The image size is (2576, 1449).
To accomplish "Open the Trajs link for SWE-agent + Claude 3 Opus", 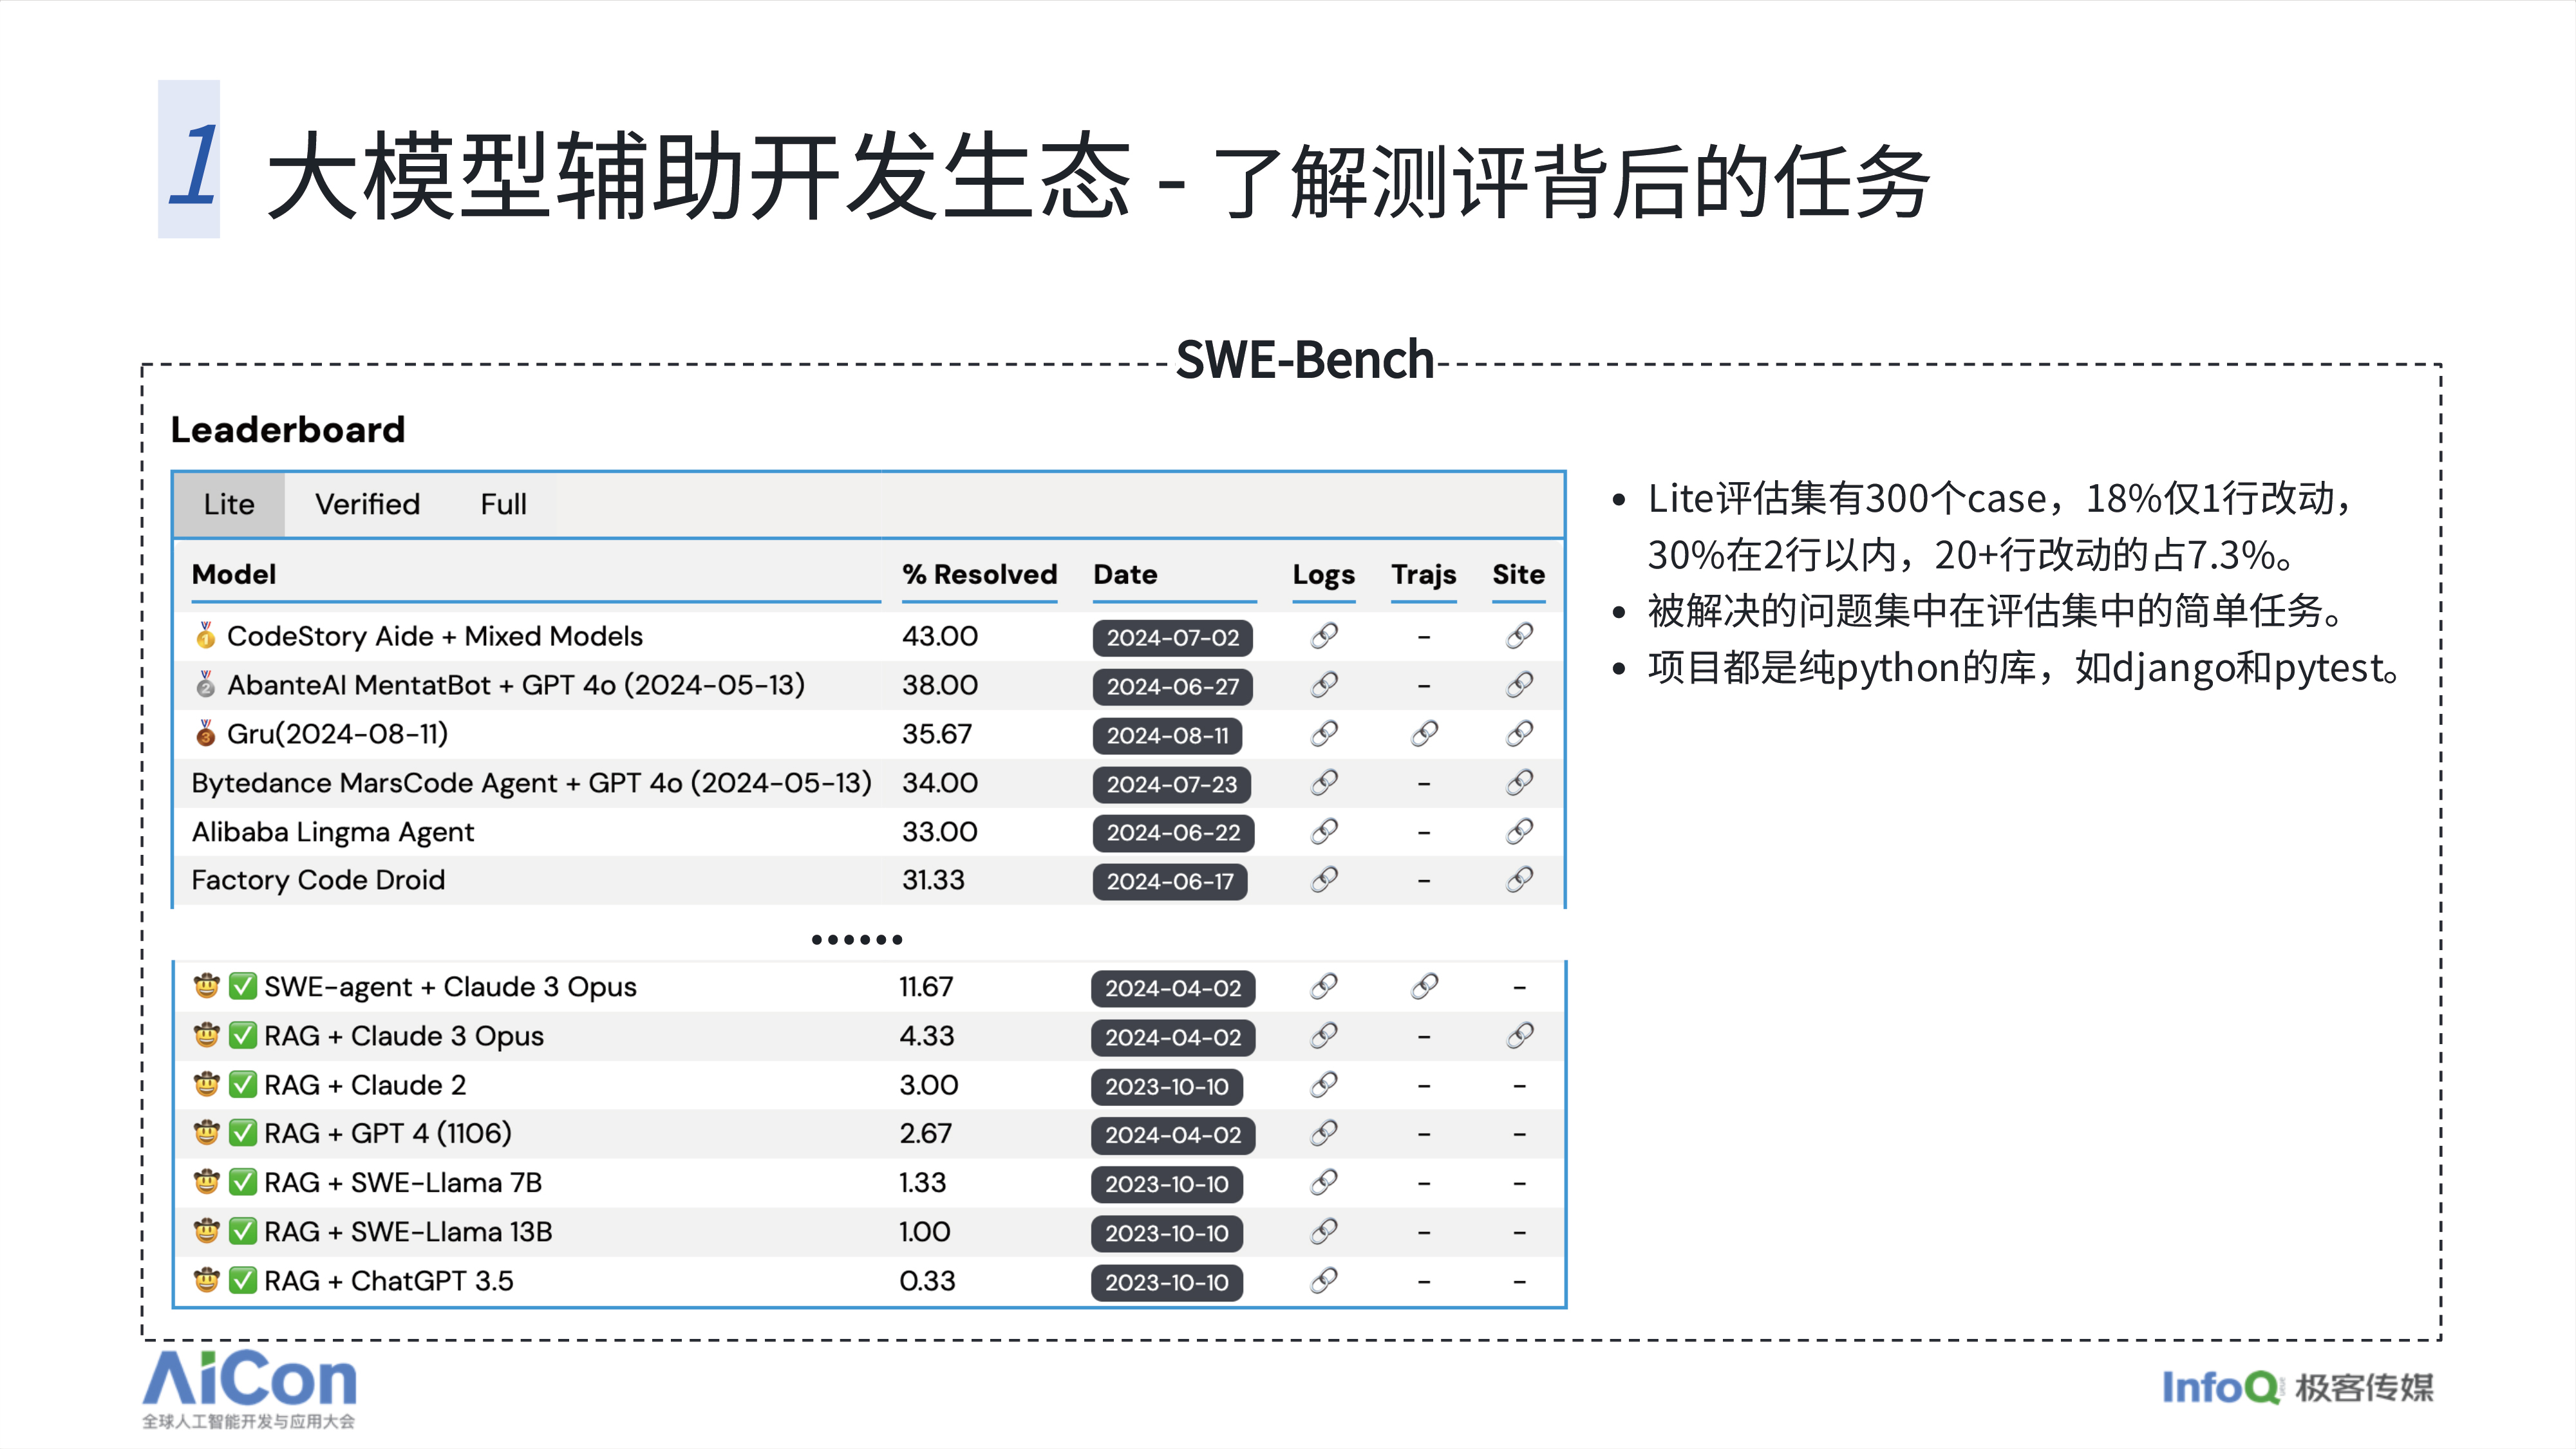I will click(1424, 987).
